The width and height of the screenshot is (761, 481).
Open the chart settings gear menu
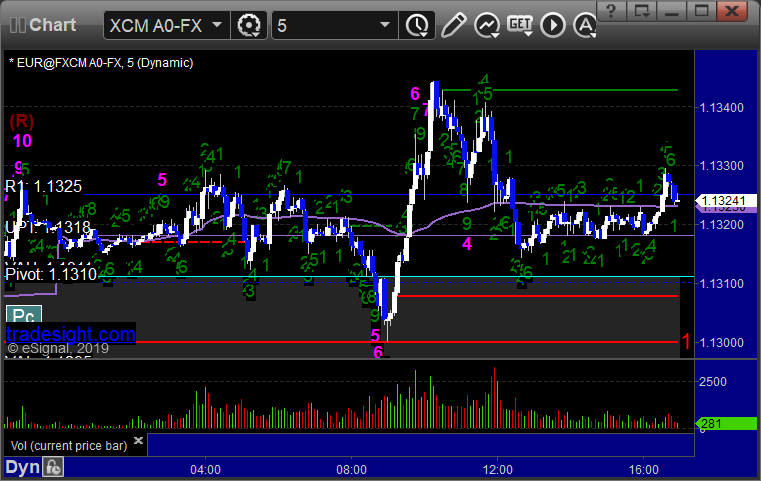tap(248, 25)
